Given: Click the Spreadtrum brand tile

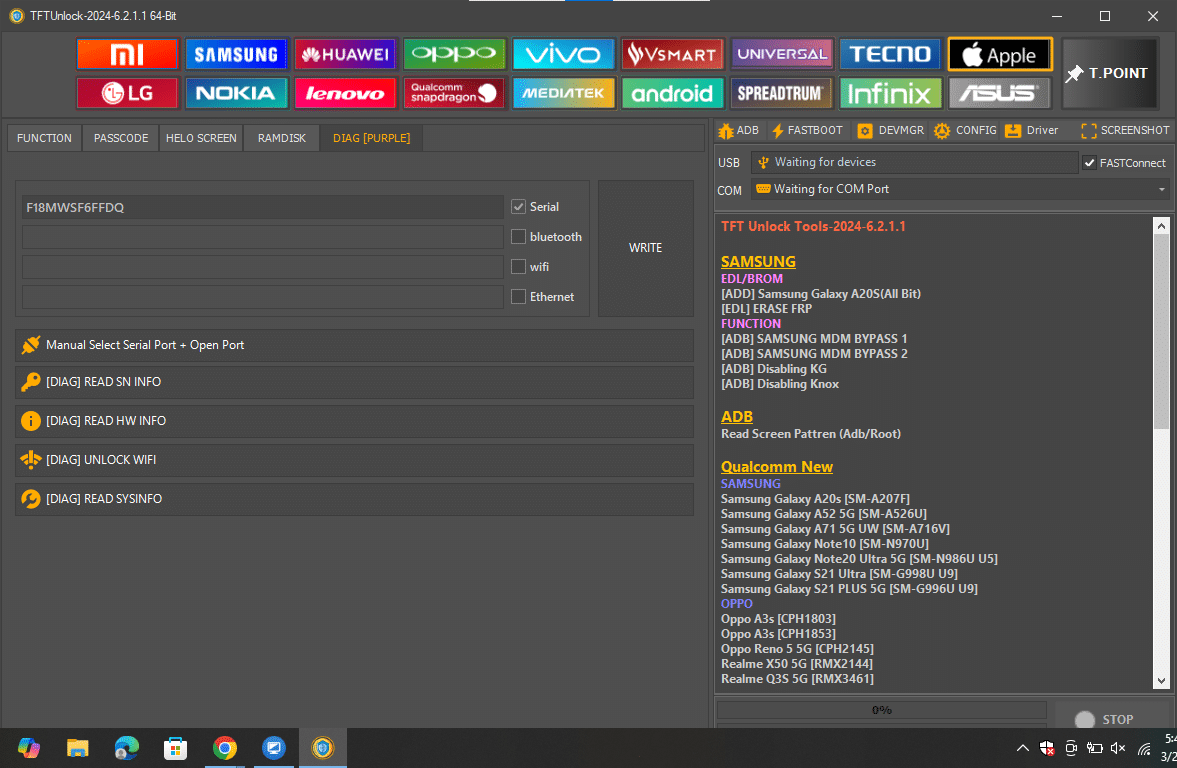Looking at the screenshot, I should [x=781, y=93].
